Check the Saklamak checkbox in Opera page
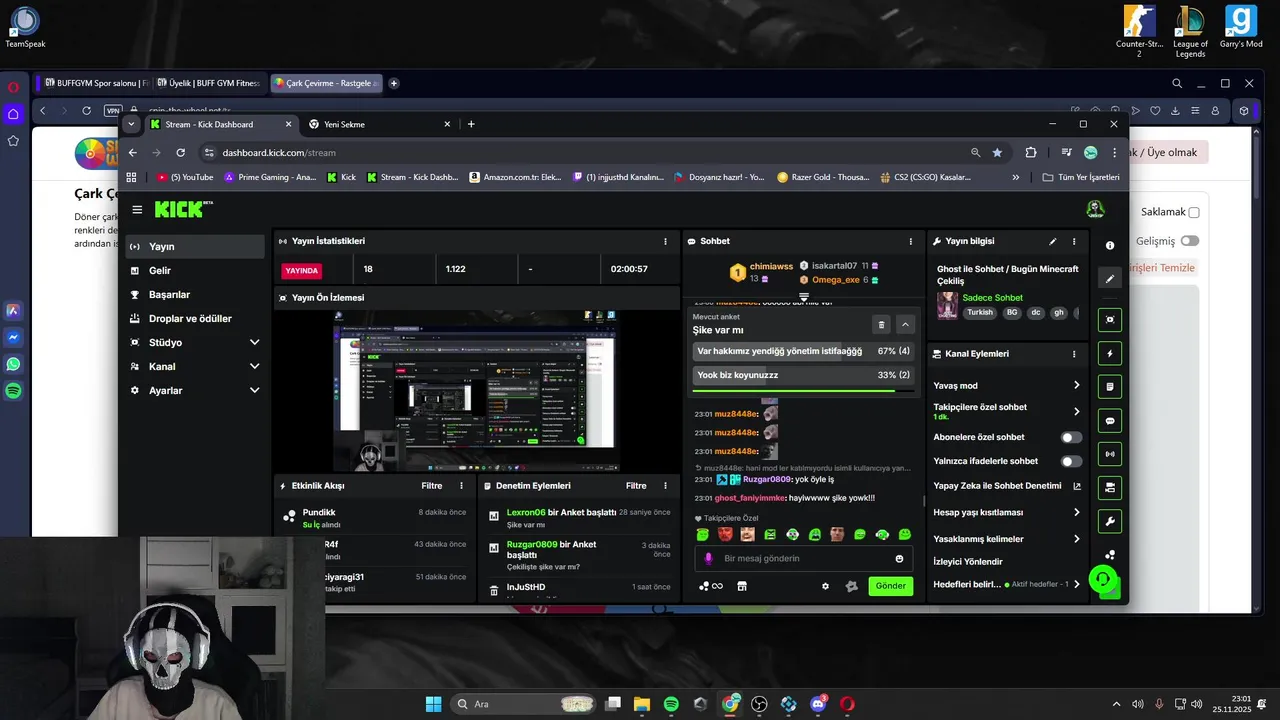This screenshot has height=720, width=1280. coord(1194,212)
